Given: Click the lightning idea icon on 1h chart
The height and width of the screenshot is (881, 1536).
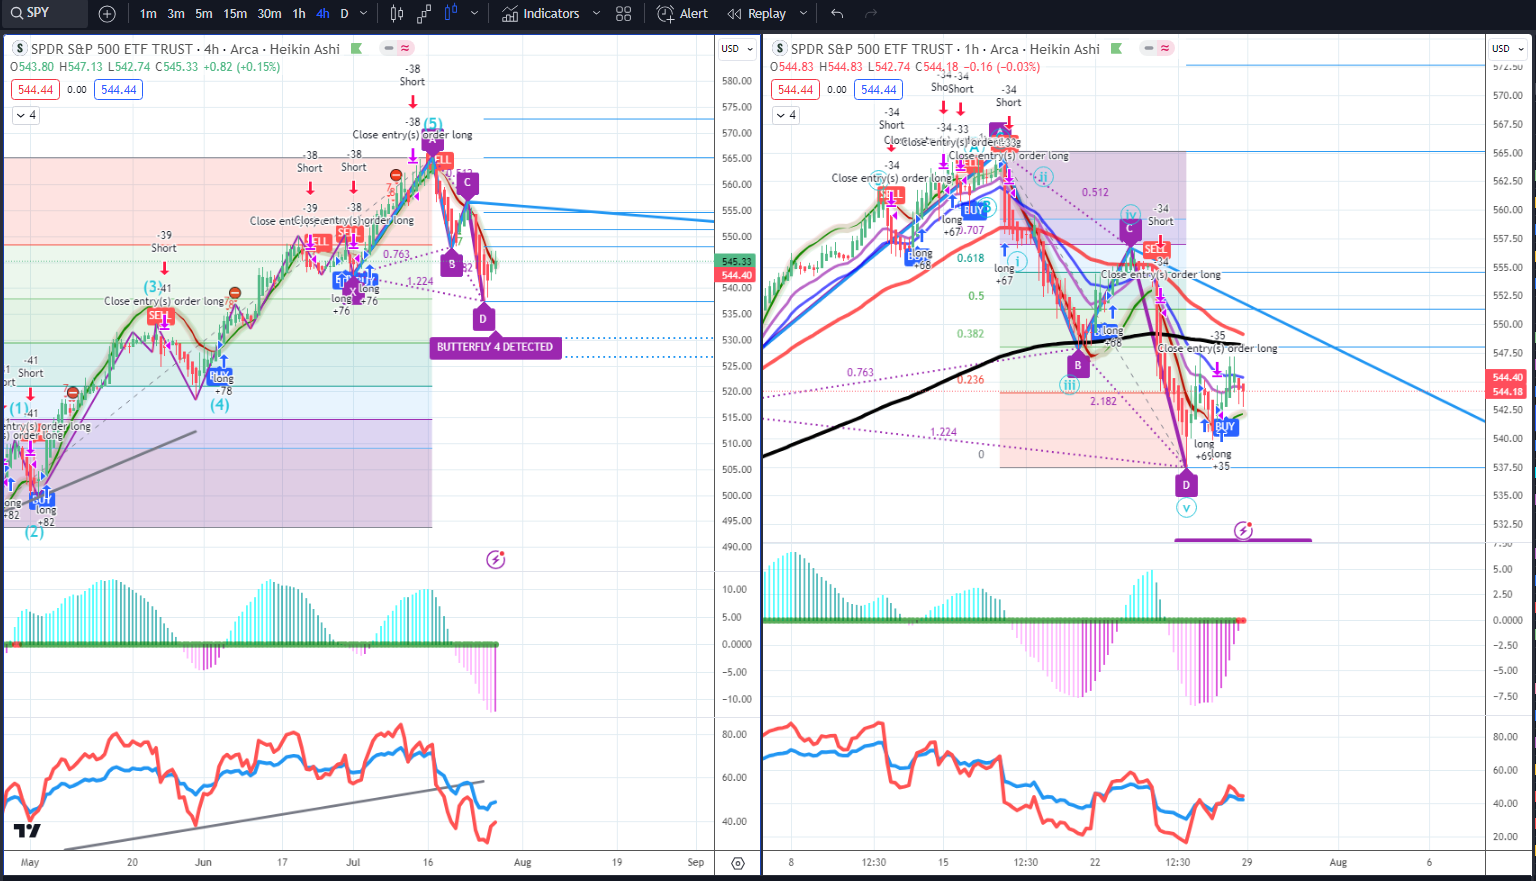Looking at the screenshot, I should (x=1243, y=530).
